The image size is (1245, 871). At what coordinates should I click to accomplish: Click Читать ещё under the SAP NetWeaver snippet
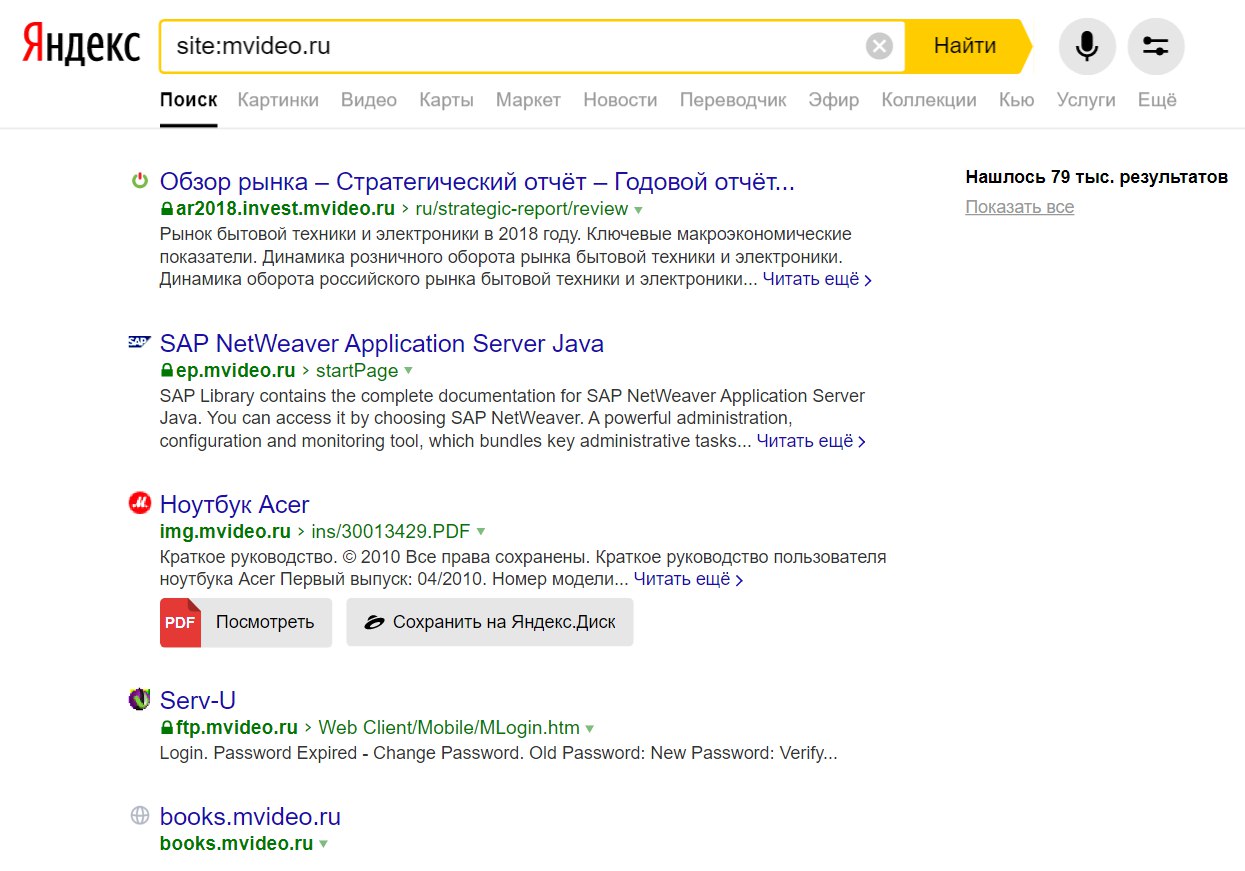pos(811,441)
